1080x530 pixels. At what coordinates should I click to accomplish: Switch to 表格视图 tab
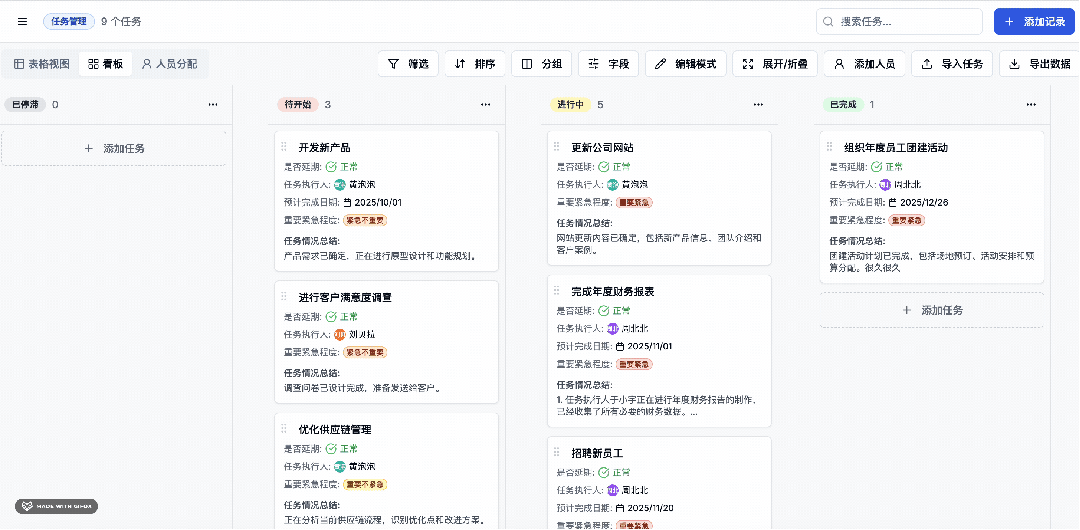[42, 64]
